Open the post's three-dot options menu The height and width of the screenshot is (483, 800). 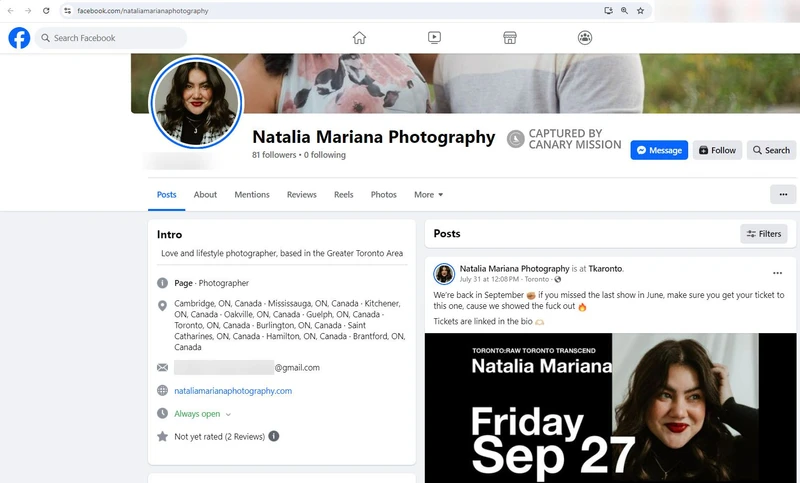pyautogui.click(x=777, y=273)
